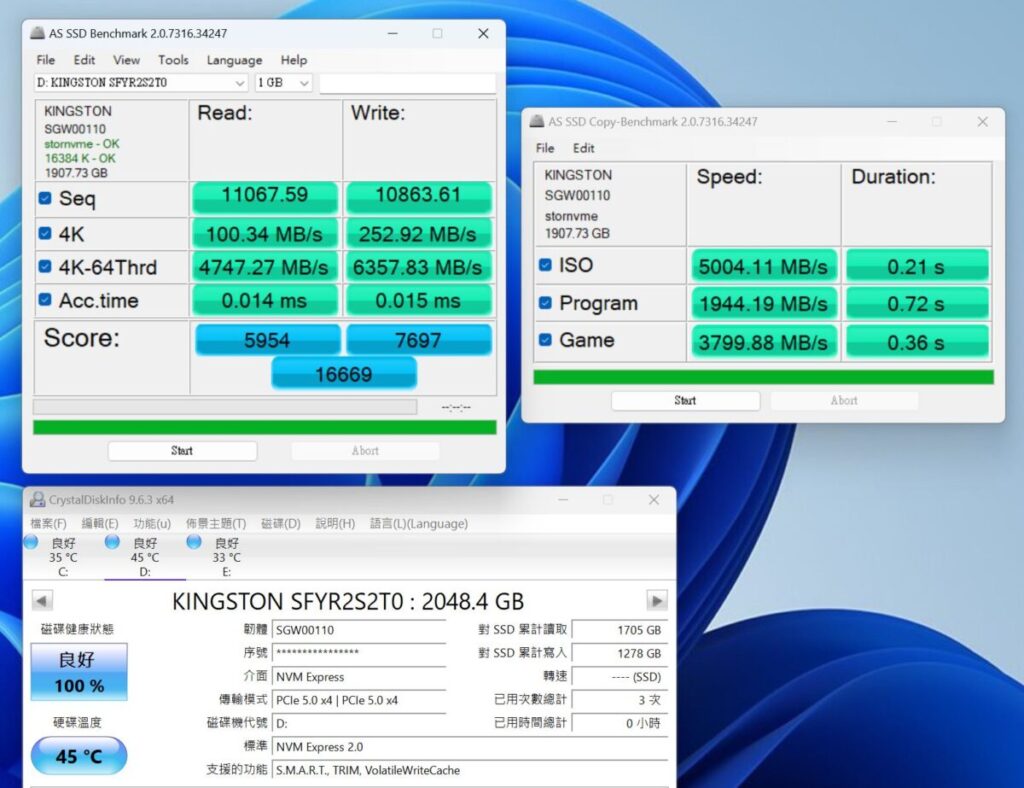
Task: Click the gray progress bar beside the --:--:-- timer
Action: [225, 407]
